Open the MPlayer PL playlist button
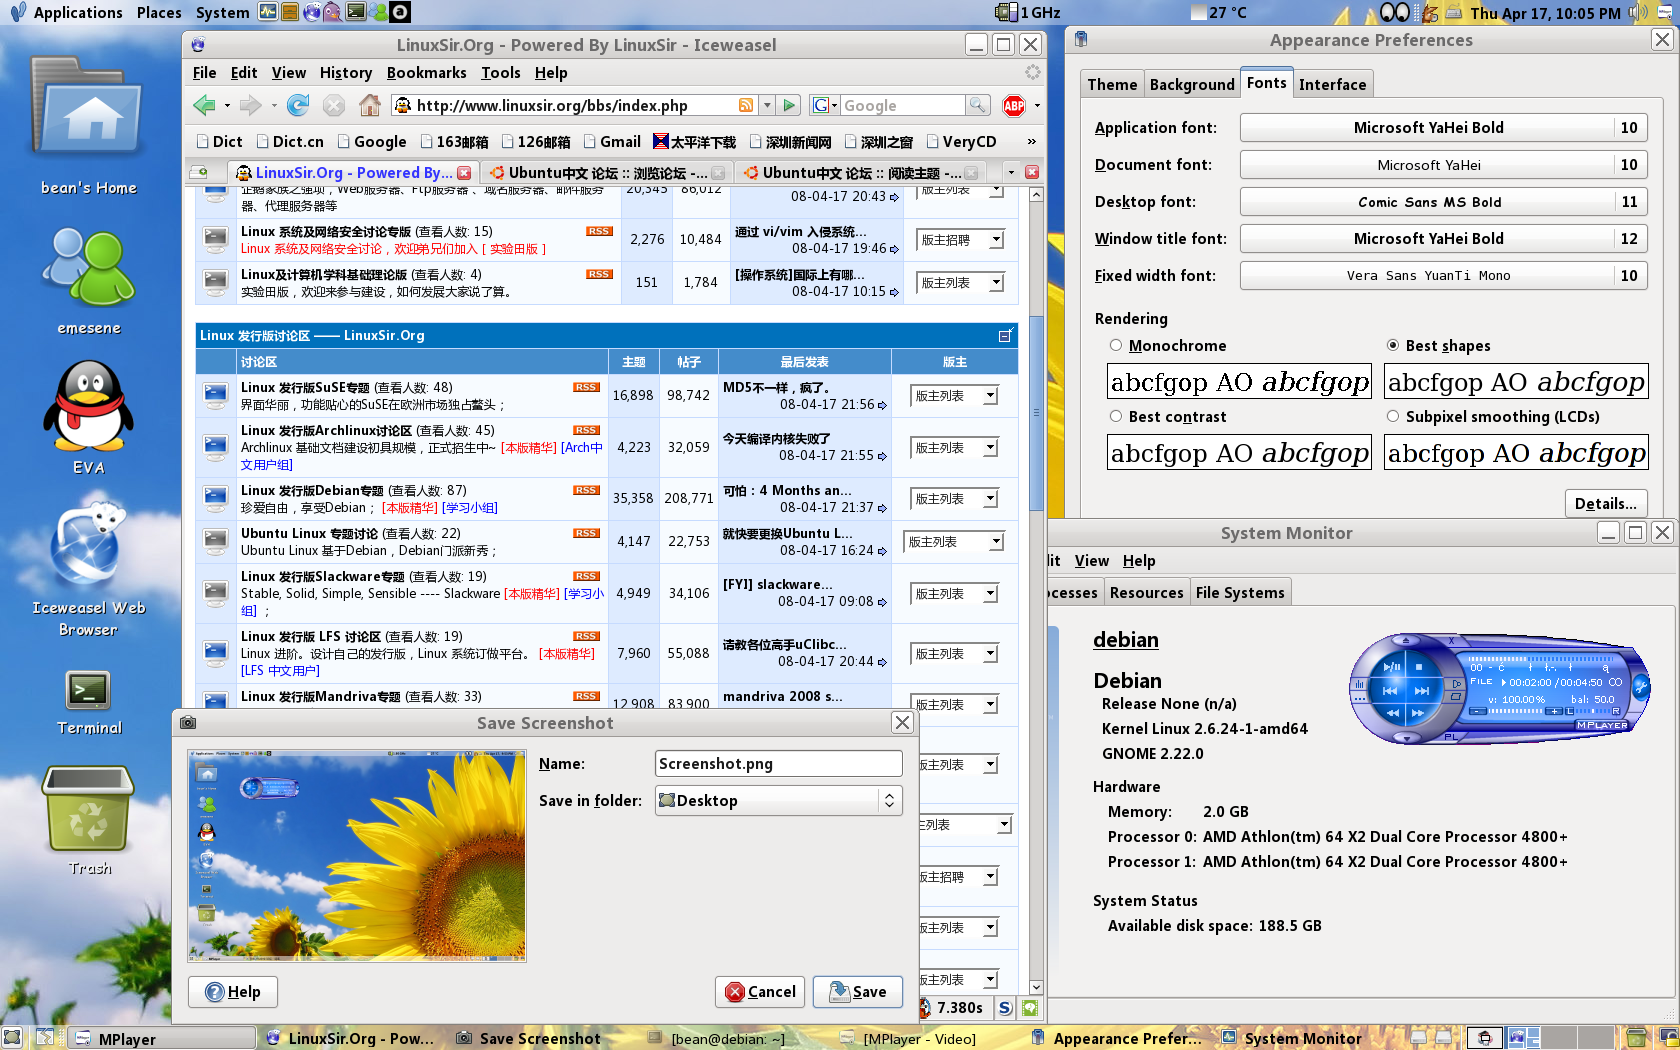 point(1451,736)
